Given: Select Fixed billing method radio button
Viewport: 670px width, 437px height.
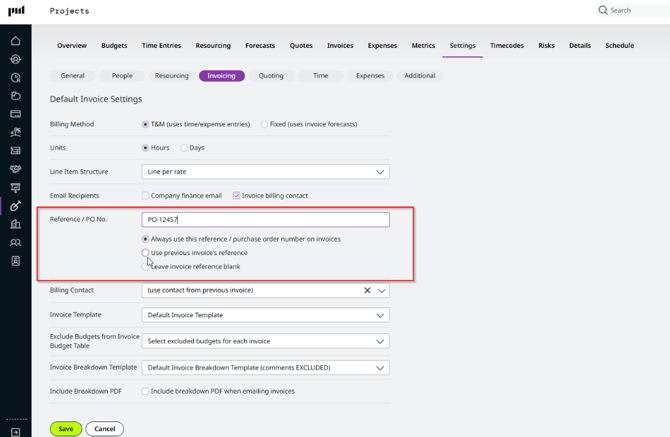Looking at the screenshot, I should (264, 124).
